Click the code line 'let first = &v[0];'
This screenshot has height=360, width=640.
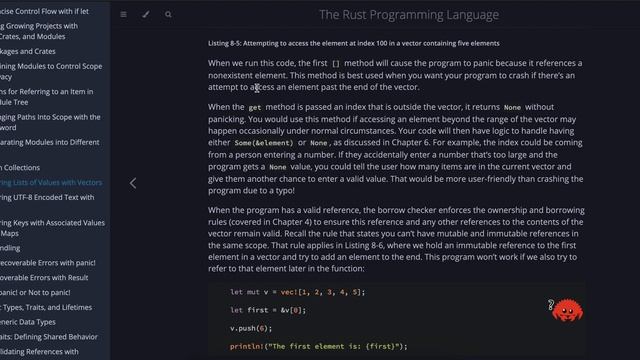[x=268, y=310]
